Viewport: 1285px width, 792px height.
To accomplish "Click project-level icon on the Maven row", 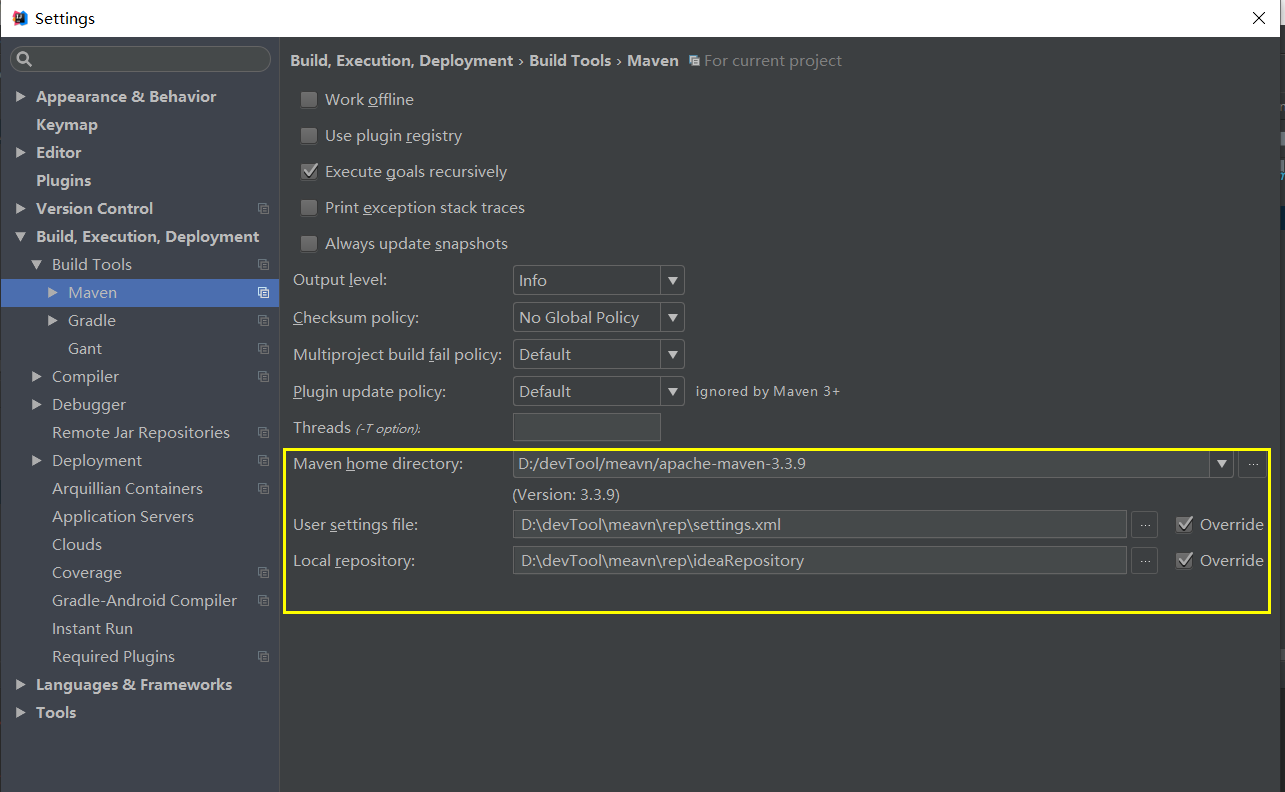I will (263, 293).
